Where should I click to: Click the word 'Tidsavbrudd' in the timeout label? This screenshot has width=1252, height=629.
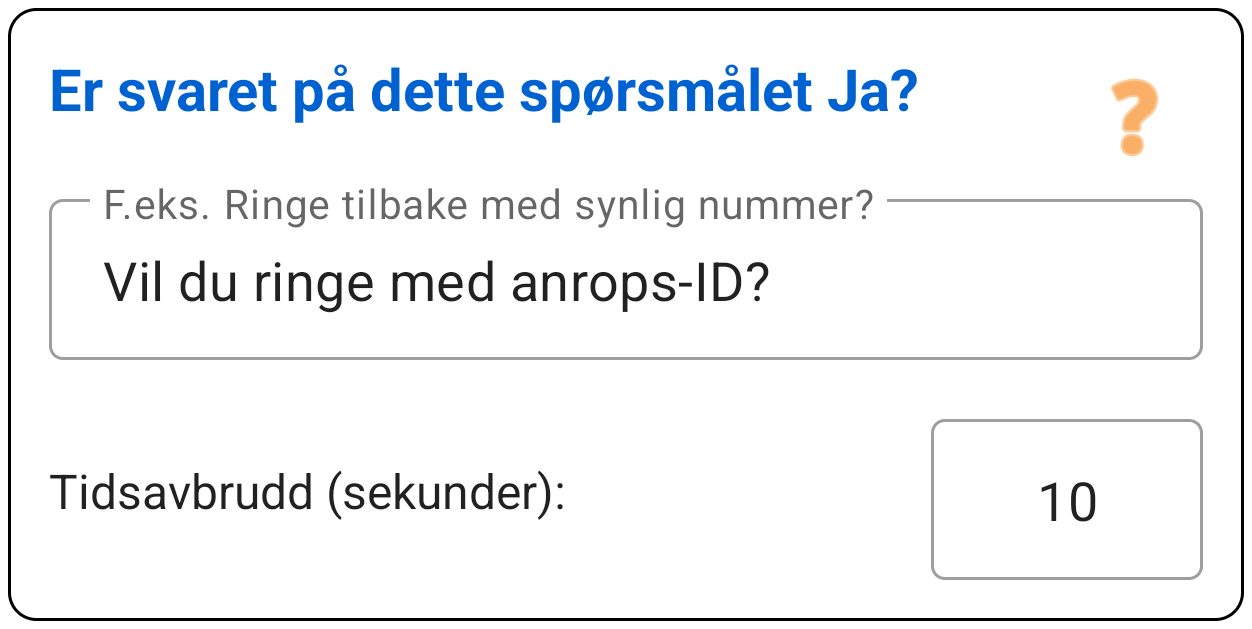coord(180,493)
